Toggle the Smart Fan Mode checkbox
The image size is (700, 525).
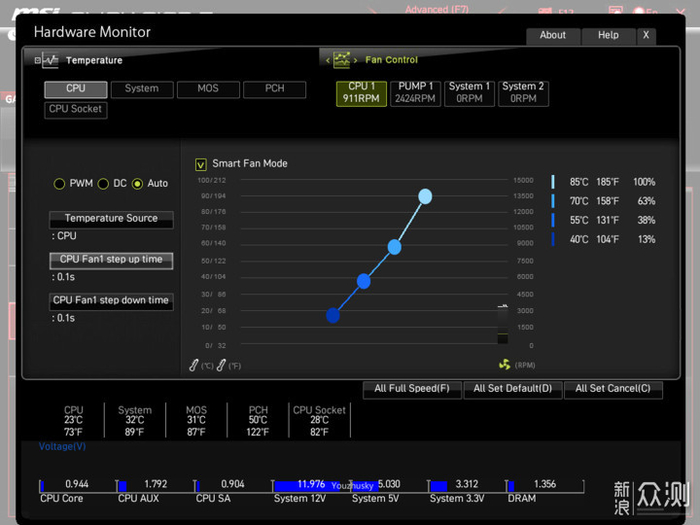201,164
